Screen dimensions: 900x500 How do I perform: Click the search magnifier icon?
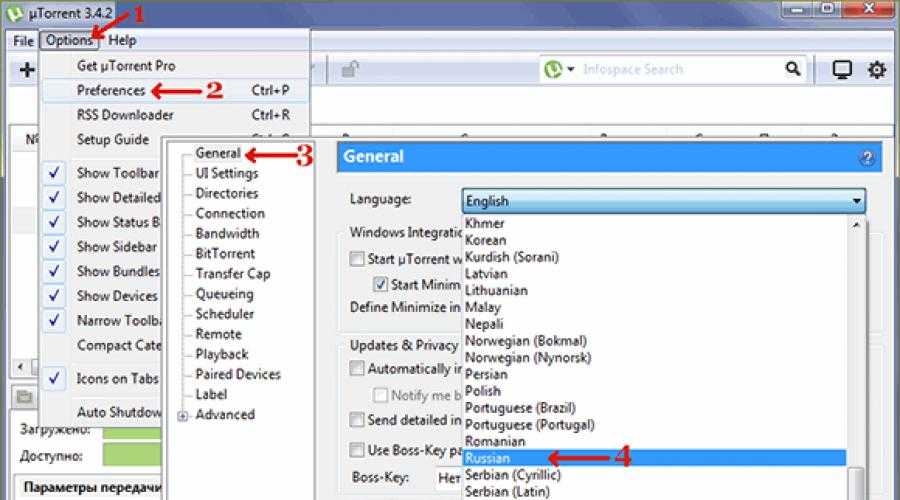click(x=793, y=69)
